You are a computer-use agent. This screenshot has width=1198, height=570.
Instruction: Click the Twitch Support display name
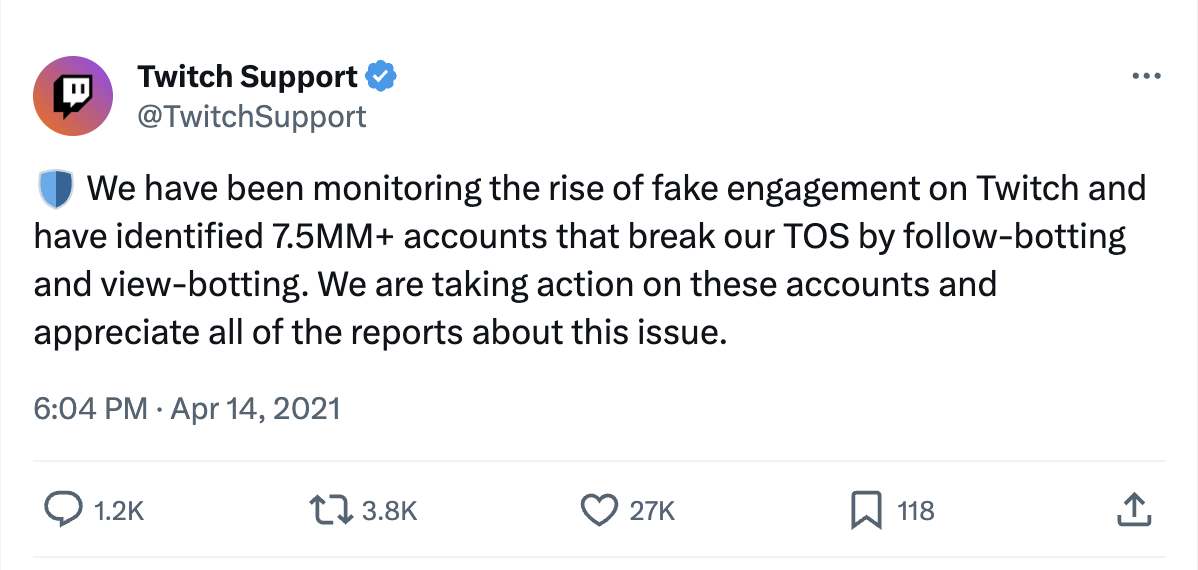(x=247, y=76)
